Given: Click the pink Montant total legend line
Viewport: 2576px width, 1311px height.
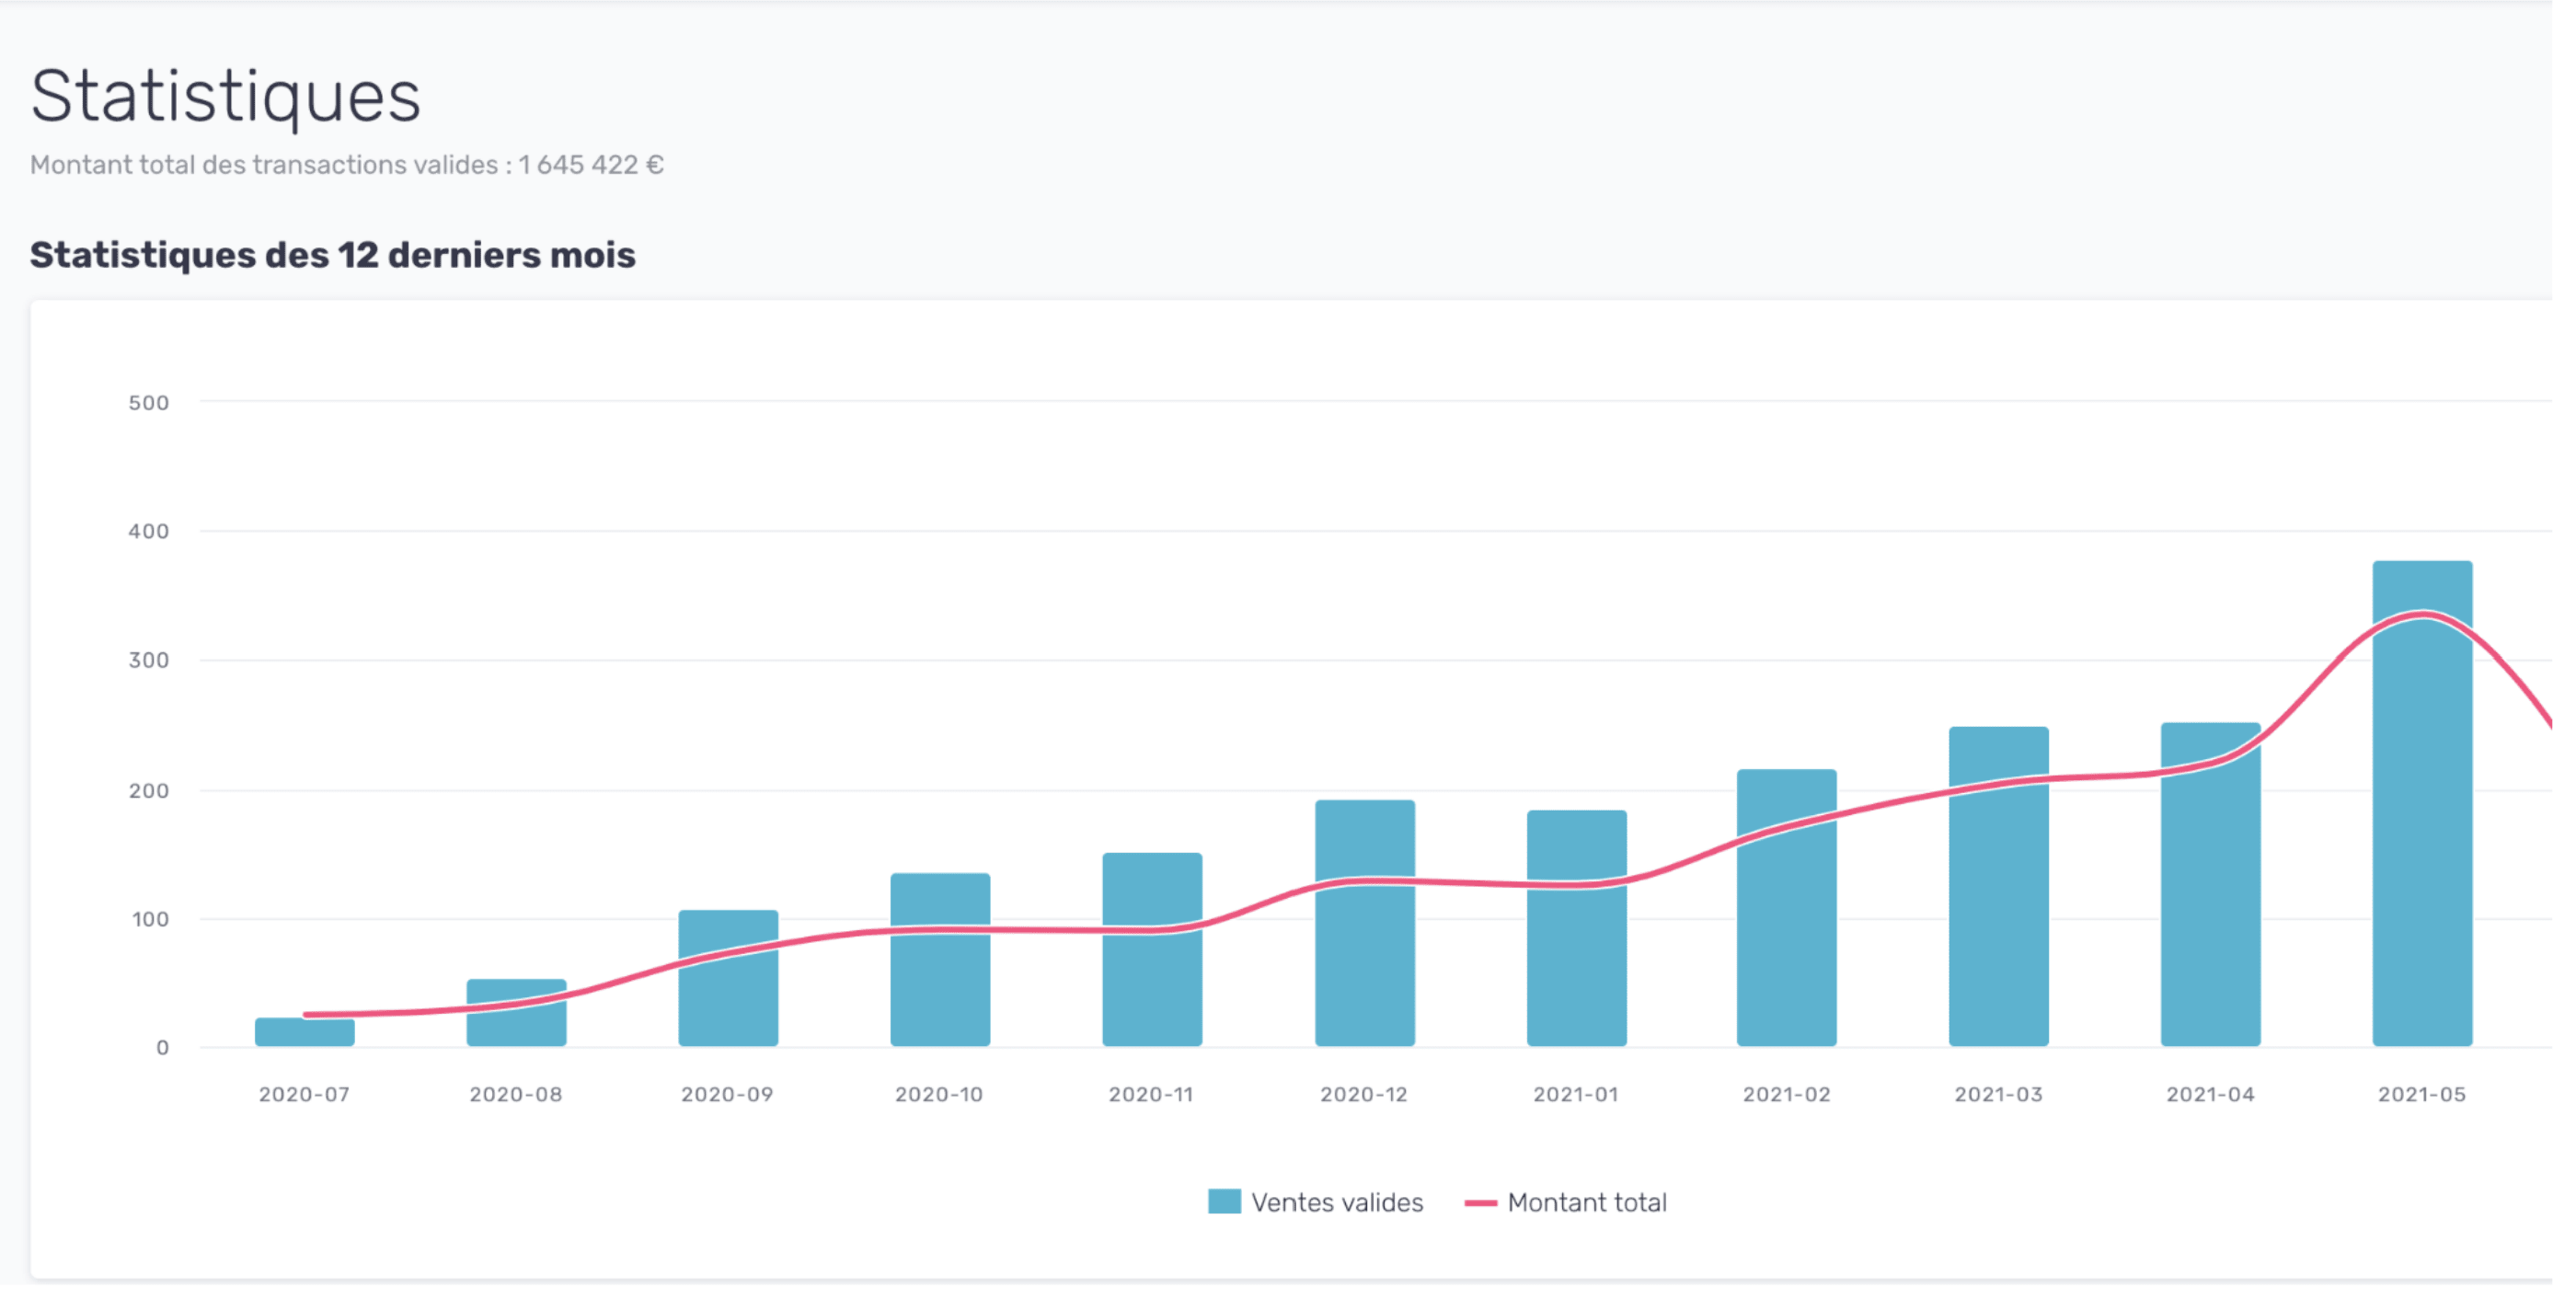Looking at the screenshot, I should click(x=1479, y=1202).
